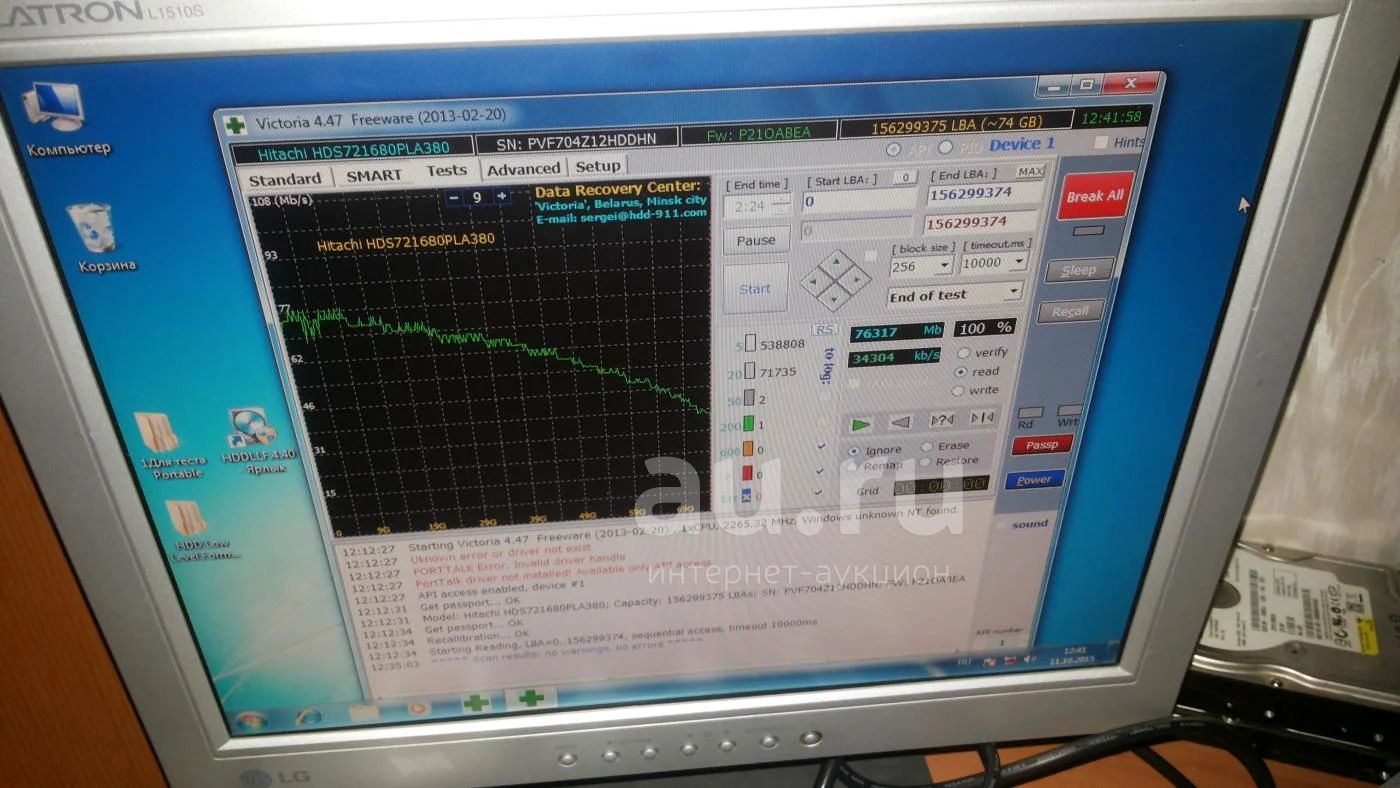Click the down arrow on the diamond pad
Image resolution: width=1400 pixels, height=788 pixels.
coord(834,297)
